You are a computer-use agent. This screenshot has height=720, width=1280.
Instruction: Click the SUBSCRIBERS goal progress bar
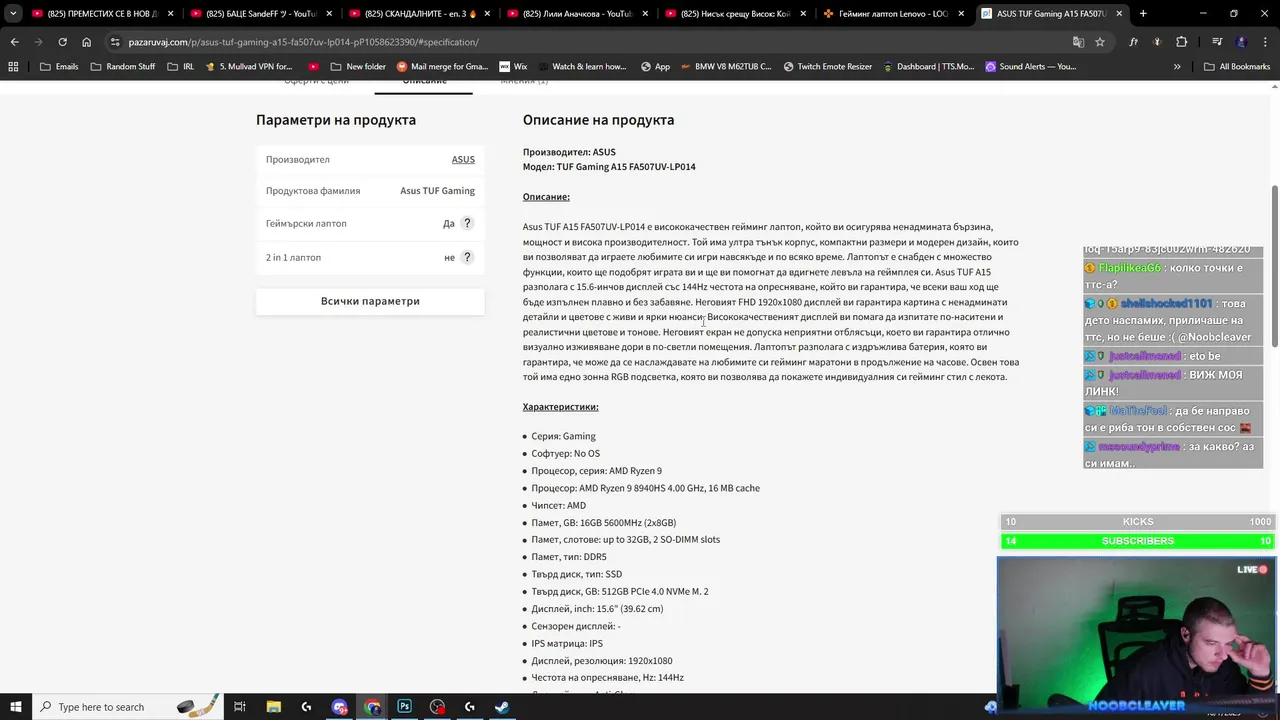point(1137,541)
